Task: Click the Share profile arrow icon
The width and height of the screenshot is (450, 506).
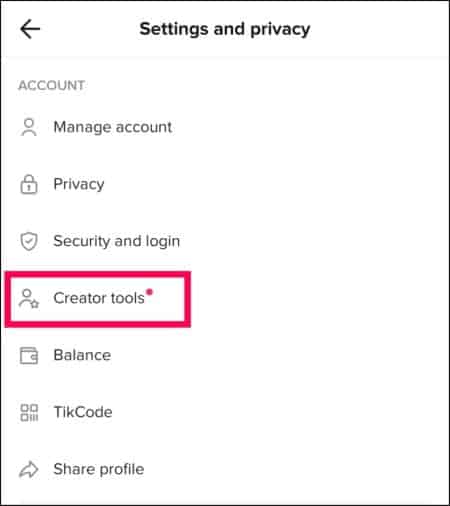Action: point(29,469)
